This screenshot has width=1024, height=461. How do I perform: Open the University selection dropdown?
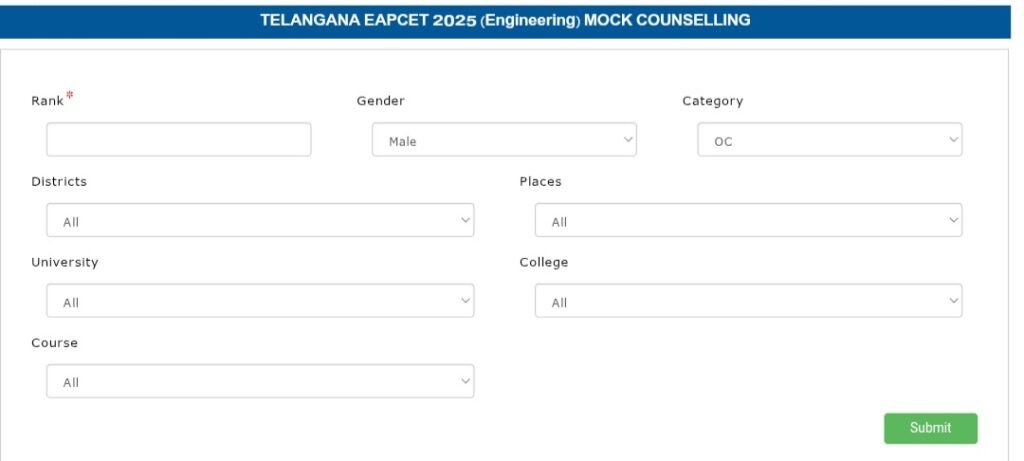point(260,301)
